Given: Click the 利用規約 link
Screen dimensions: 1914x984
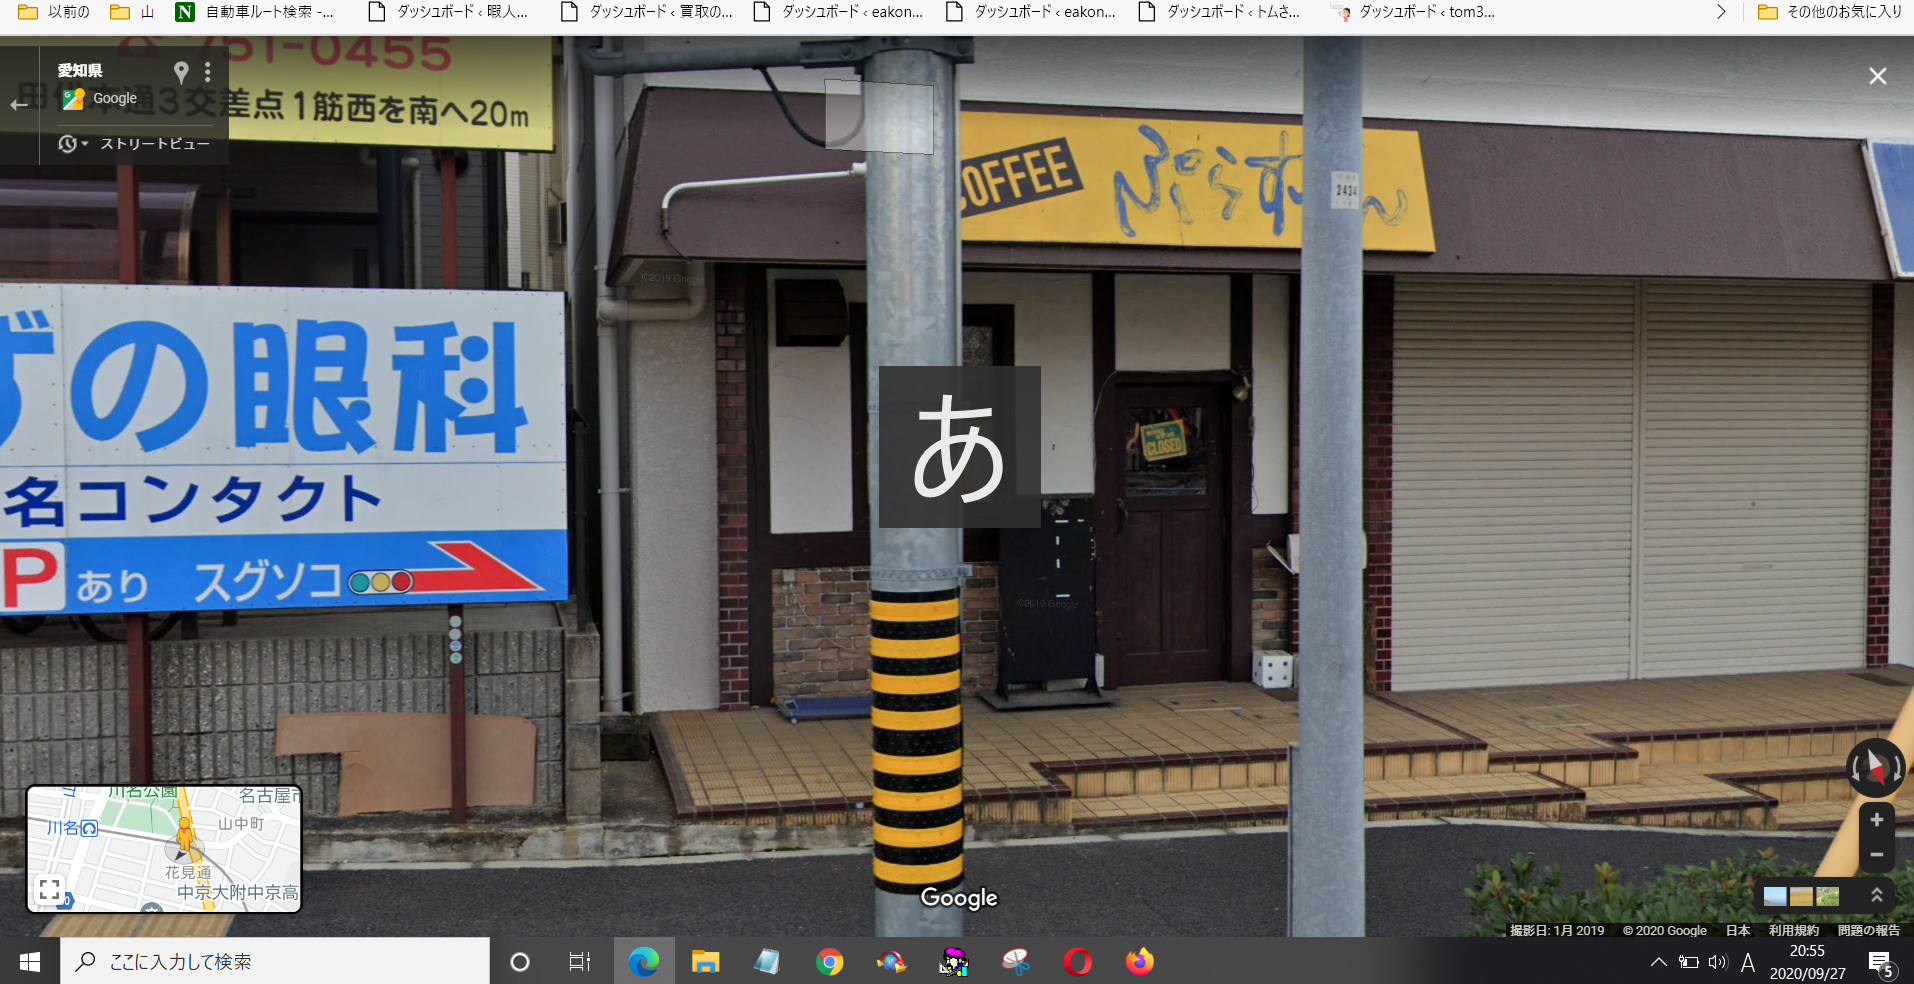Looking at the screenshot, I should point(1793,930).
